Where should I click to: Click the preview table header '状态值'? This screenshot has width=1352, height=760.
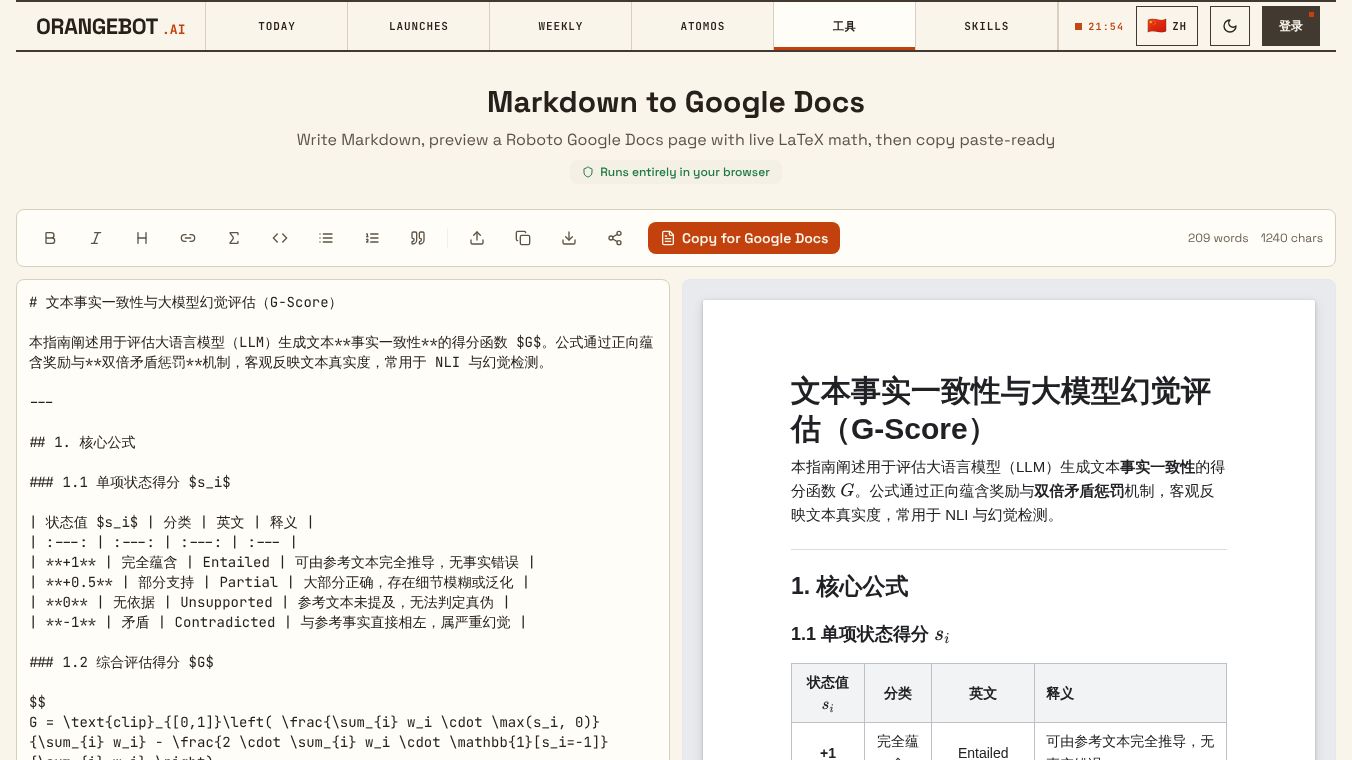(828, 693)
